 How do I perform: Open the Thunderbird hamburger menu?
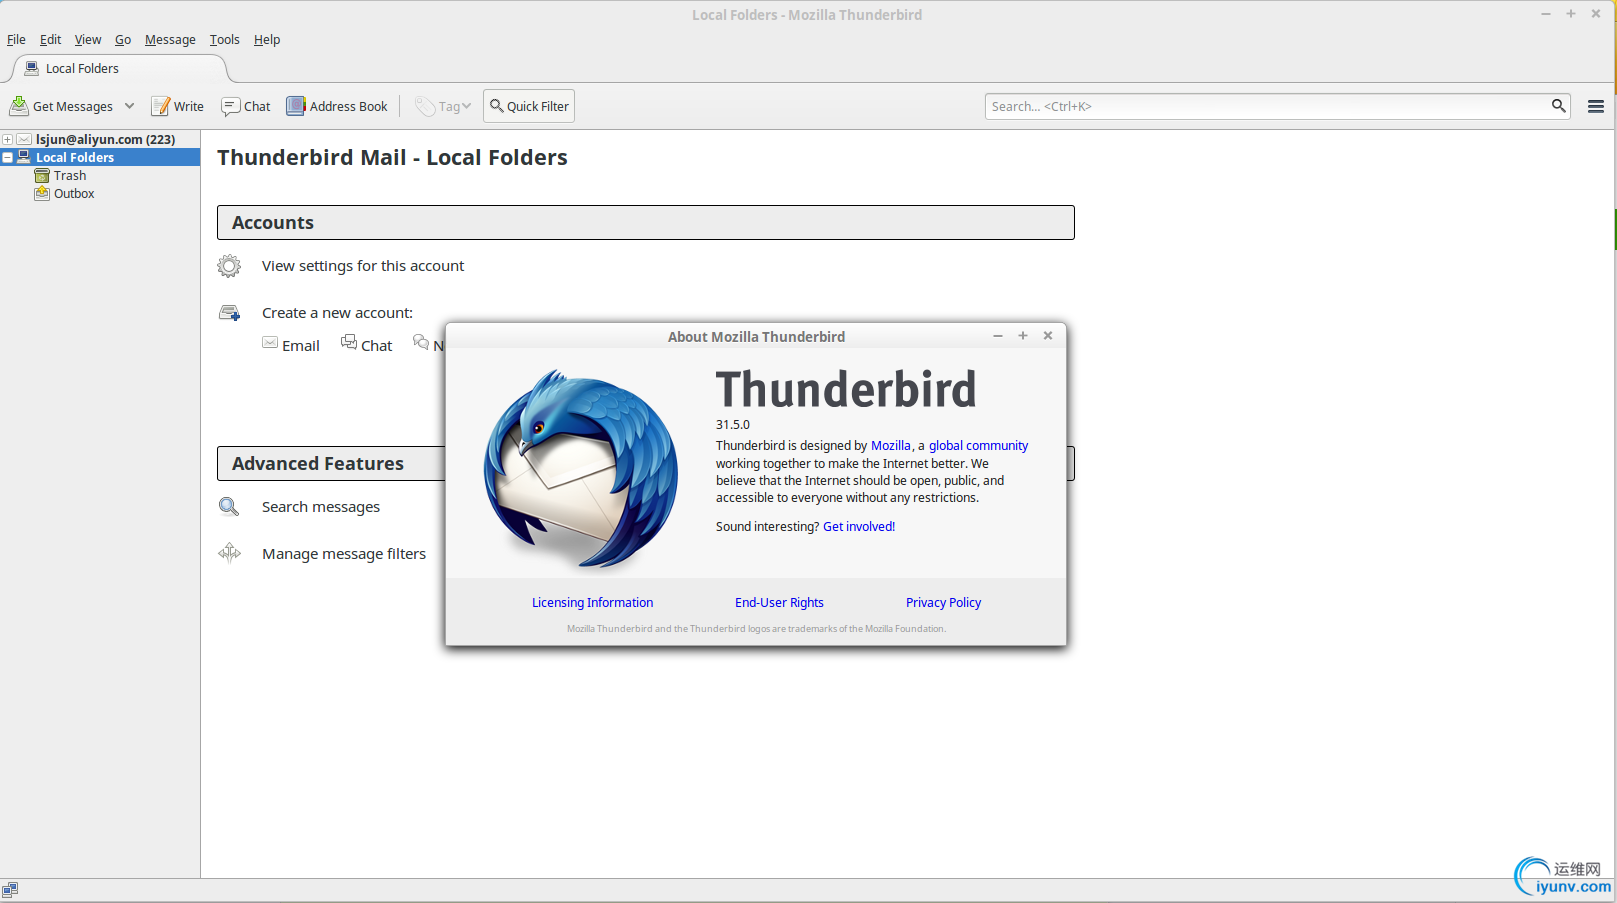[x=1596, y=106]
